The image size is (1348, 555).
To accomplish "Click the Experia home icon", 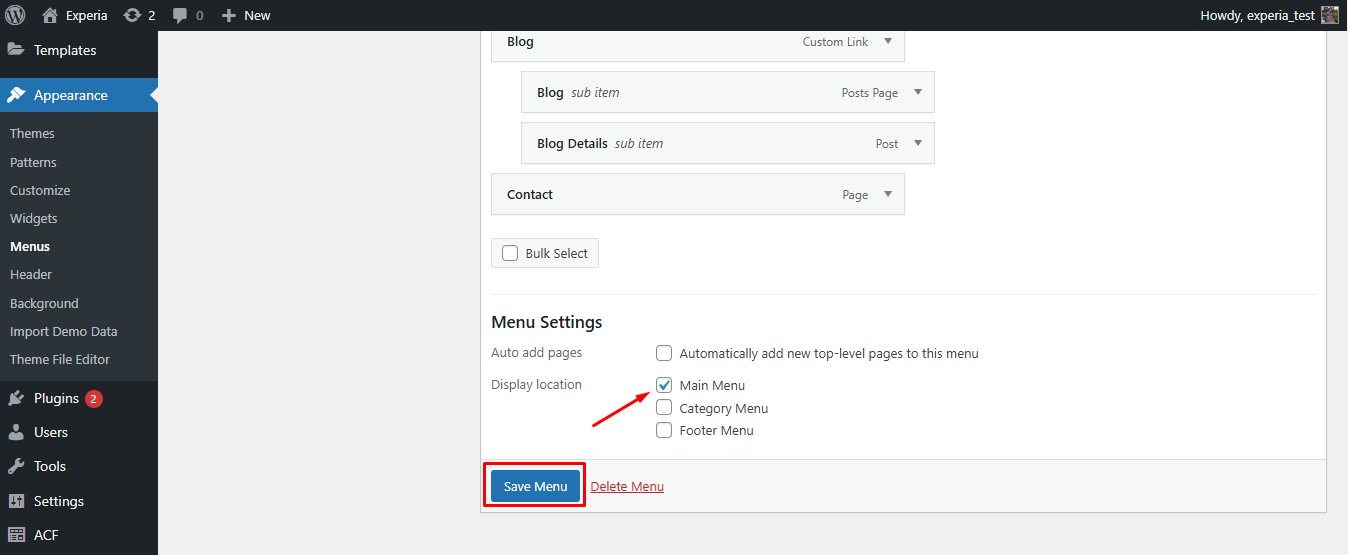I will click(x=50, y=15).
